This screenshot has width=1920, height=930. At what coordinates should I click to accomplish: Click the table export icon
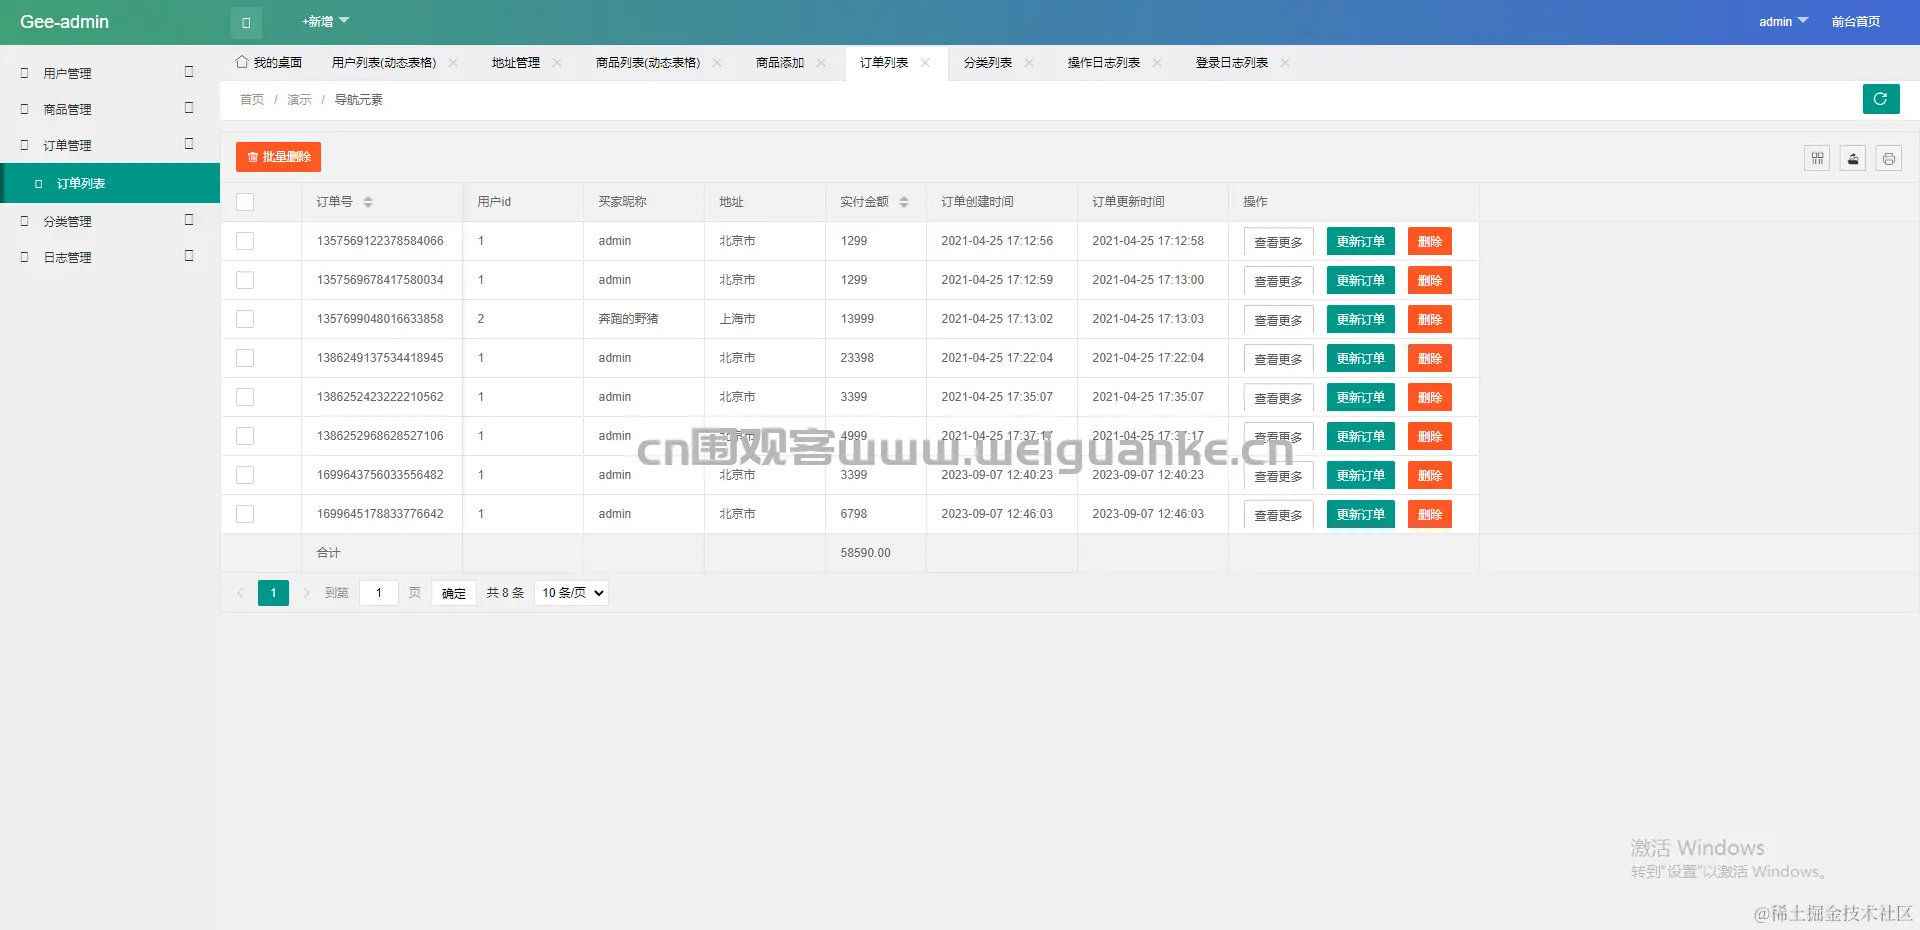(1853, 158)
